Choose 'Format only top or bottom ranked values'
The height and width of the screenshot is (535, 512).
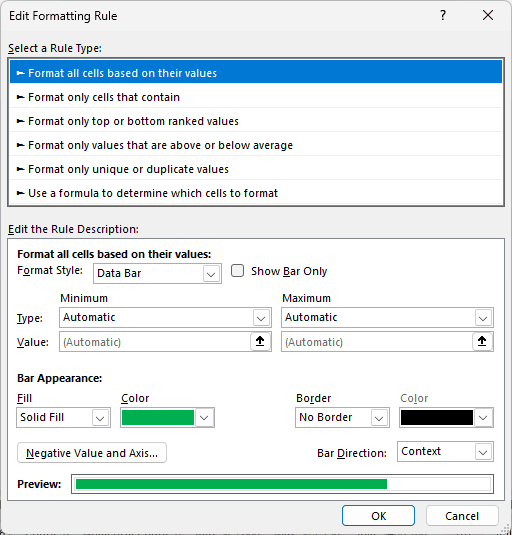pos(256,121)
